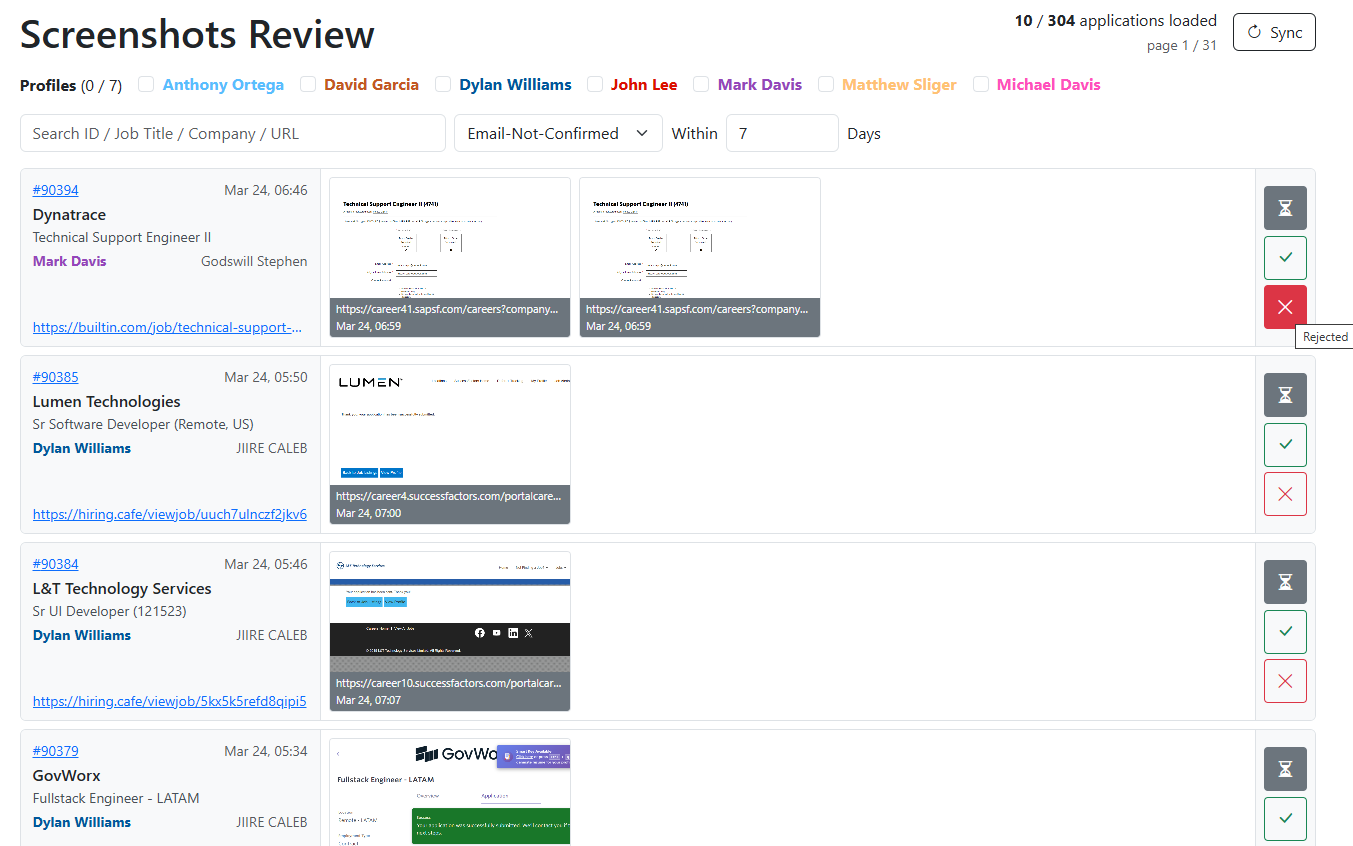1353x846 pixels.
Task: Set L&T Technology Services to pending
Action: pyautogui.click(x=1285, y=581)
